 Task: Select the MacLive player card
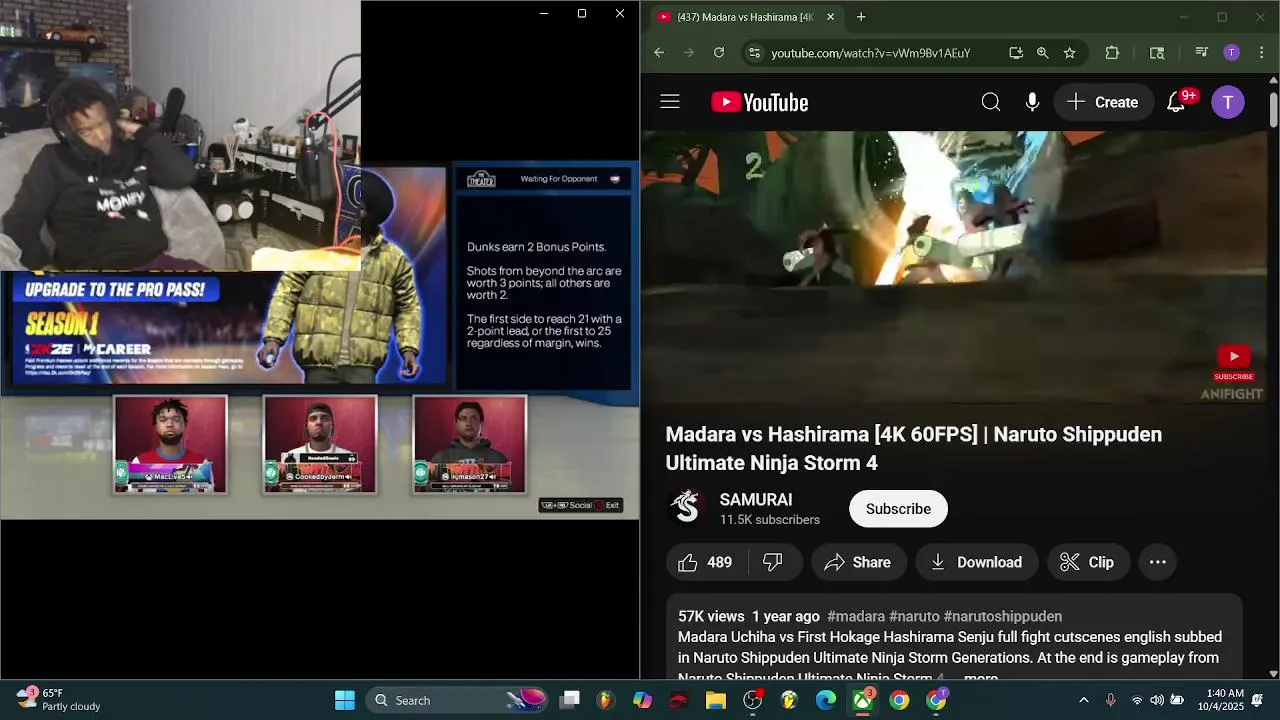(x=170, y=444)
